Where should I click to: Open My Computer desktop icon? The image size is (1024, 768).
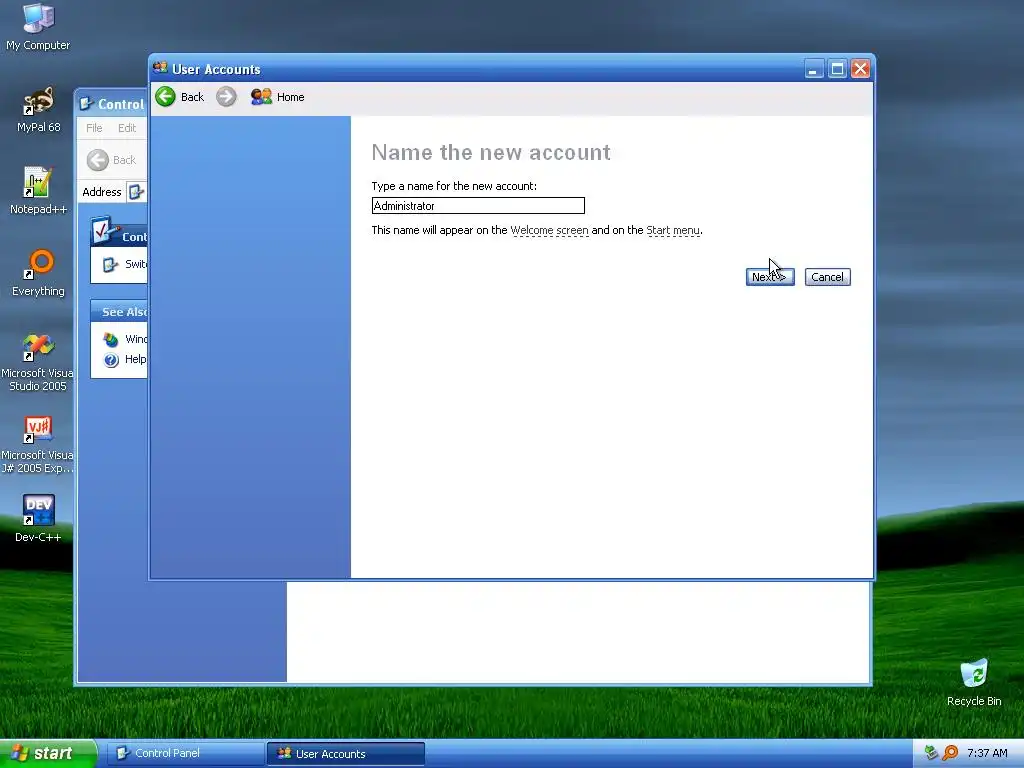pos(38,27)
